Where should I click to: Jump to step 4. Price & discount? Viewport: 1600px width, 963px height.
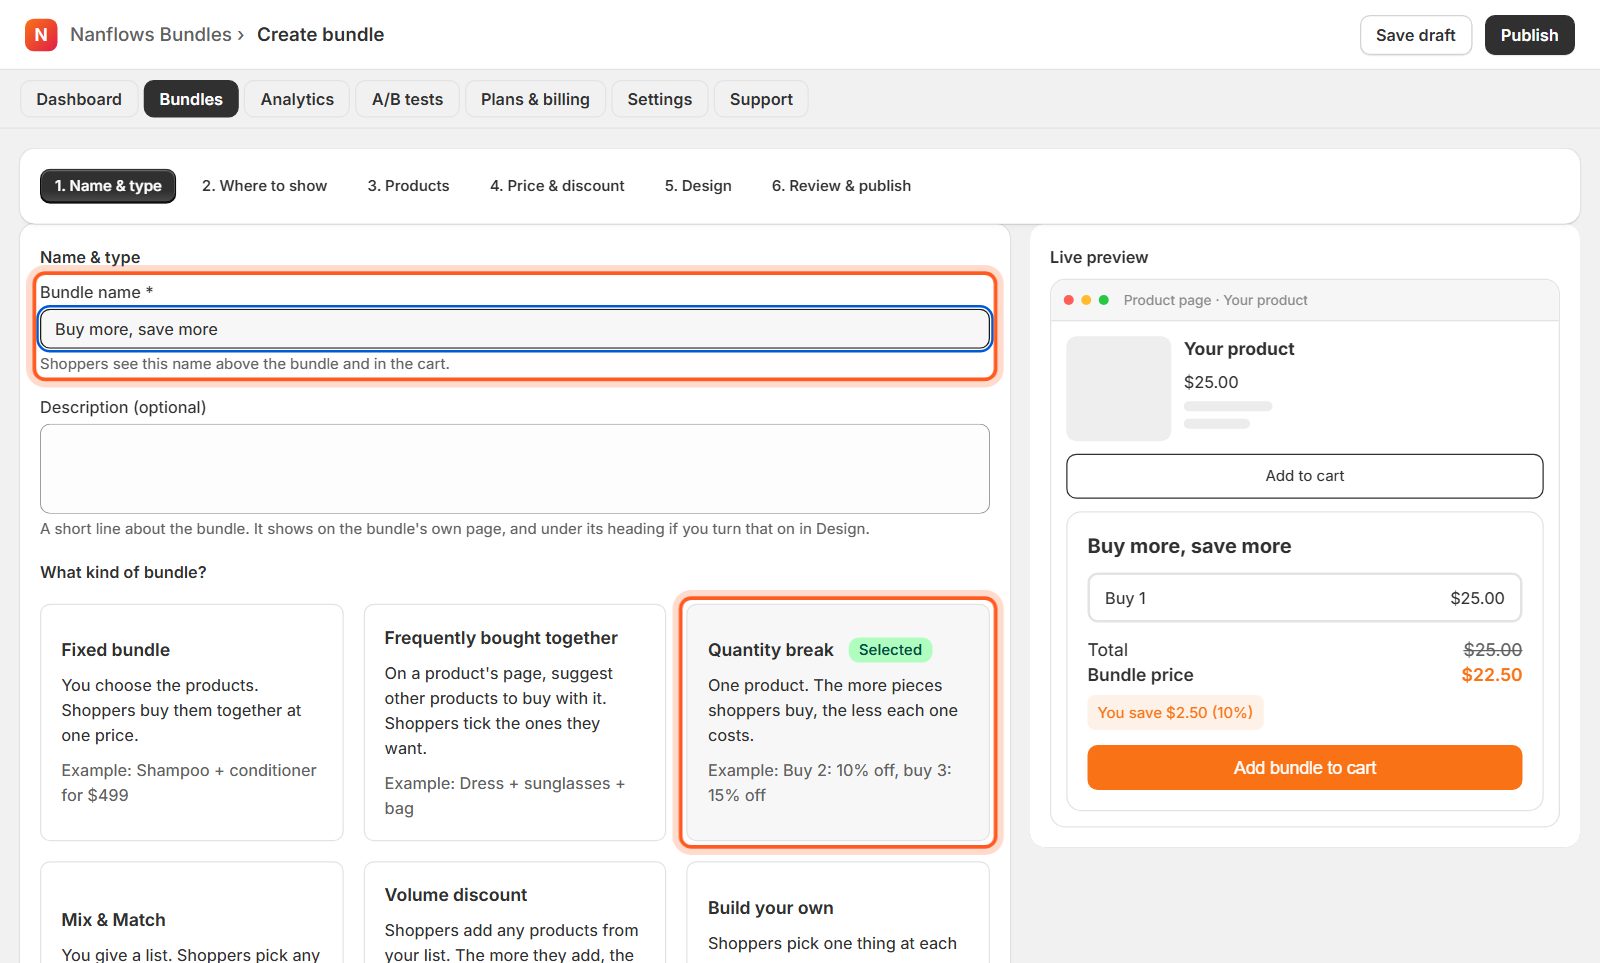(x=557, y=186)
